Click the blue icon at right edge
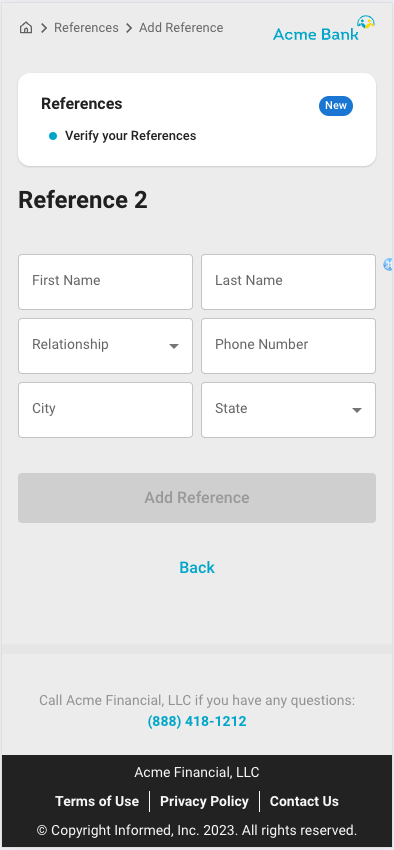 [x=389, y=265]
